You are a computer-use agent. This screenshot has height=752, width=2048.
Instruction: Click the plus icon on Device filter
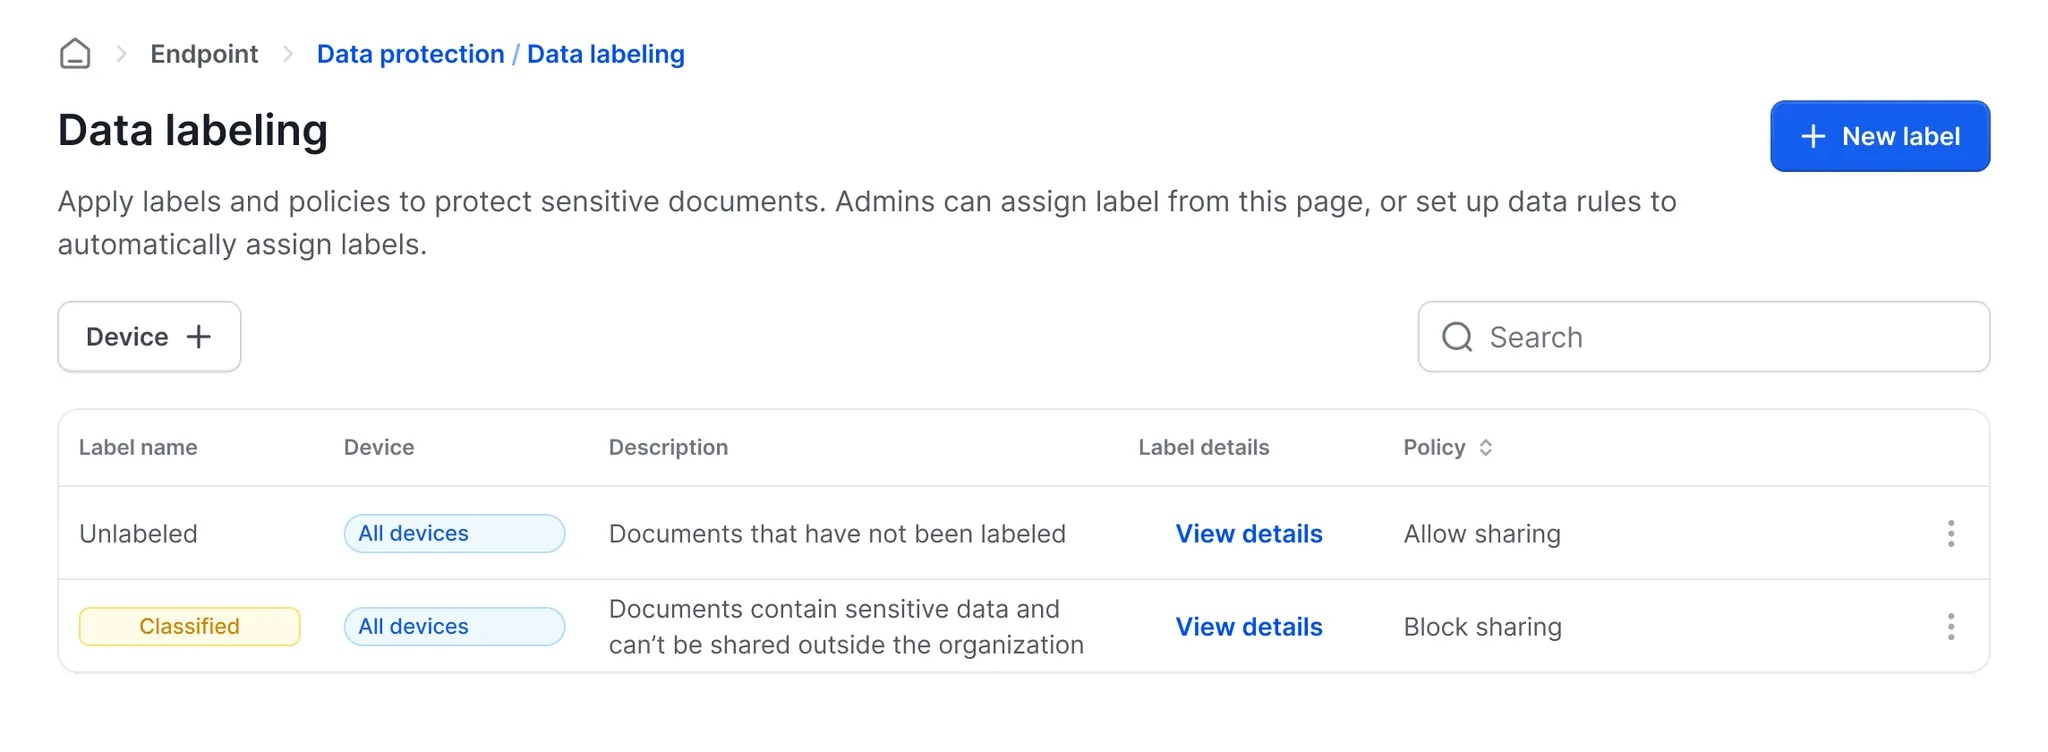pos(199,337)
